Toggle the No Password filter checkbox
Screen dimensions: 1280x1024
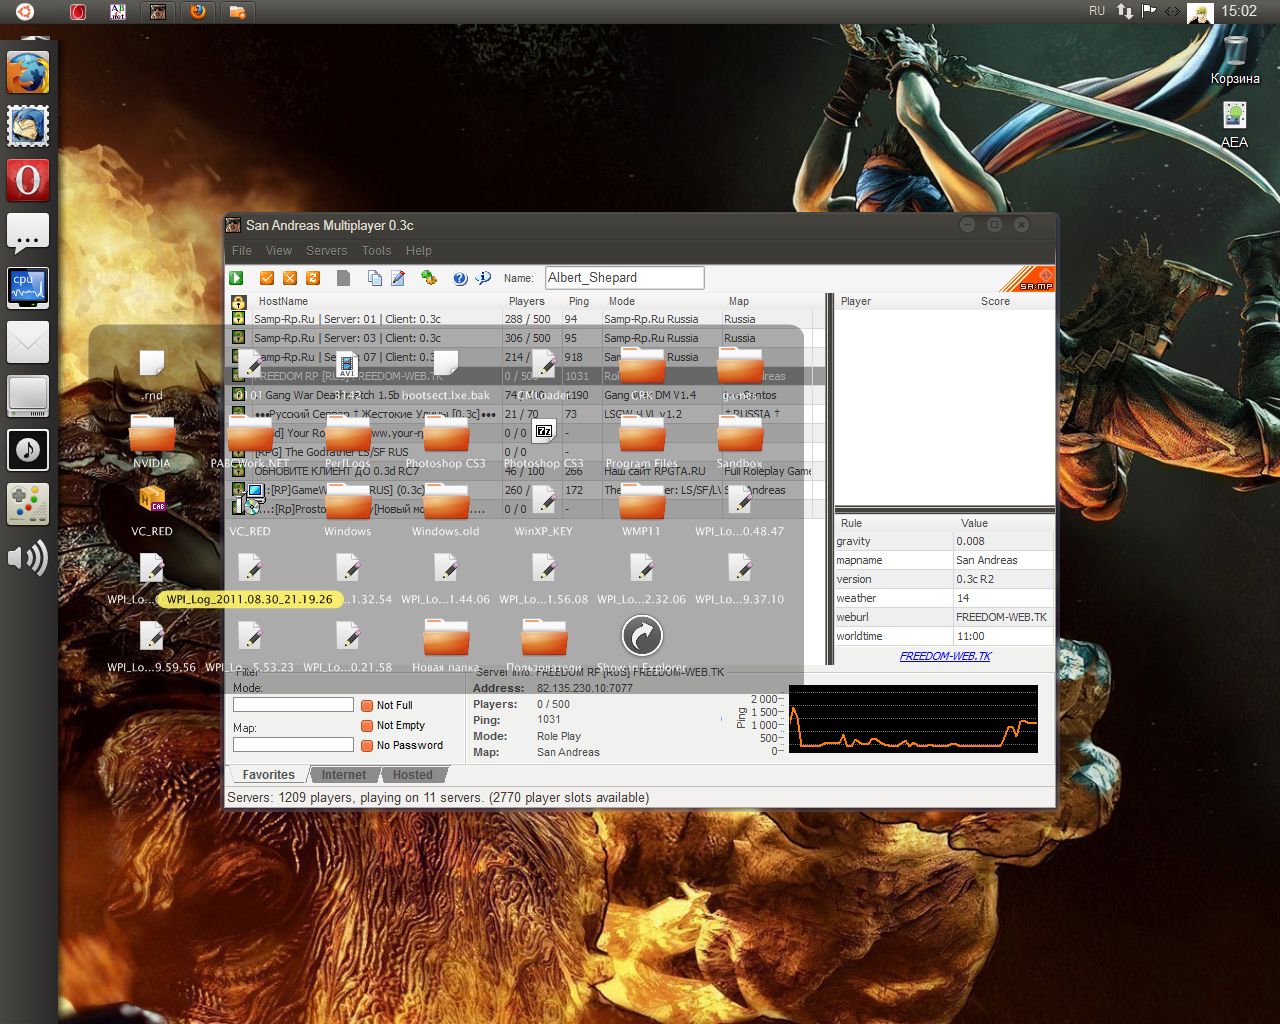(367, 745)
